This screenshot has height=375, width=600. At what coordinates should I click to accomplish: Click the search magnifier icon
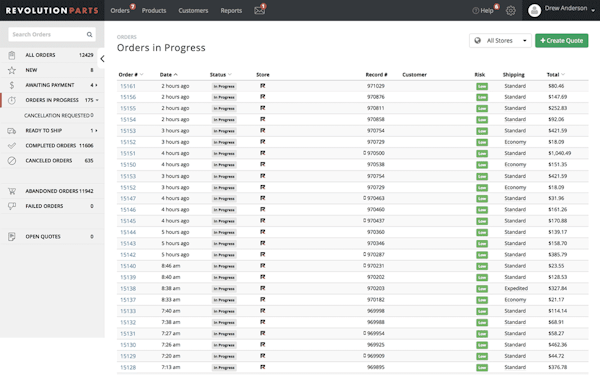point(89,34)
